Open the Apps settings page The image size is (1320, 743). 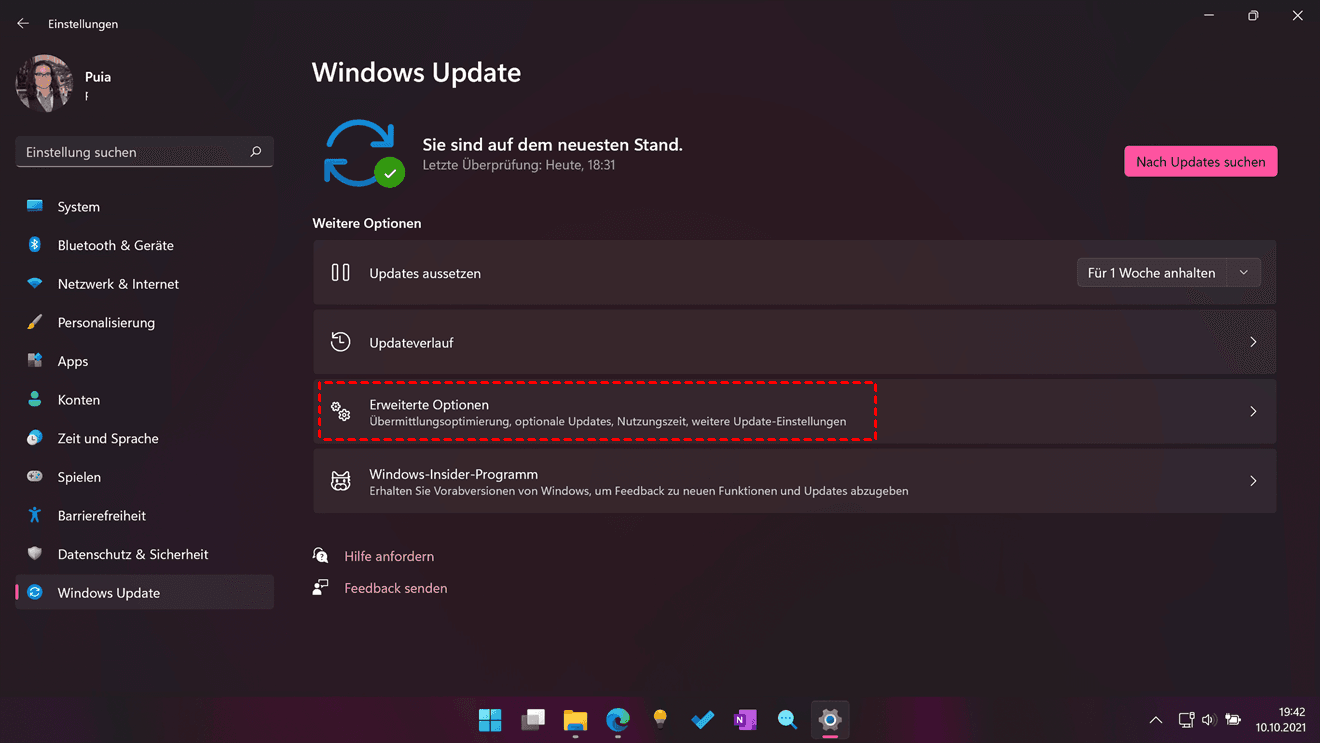pos(144,361)
